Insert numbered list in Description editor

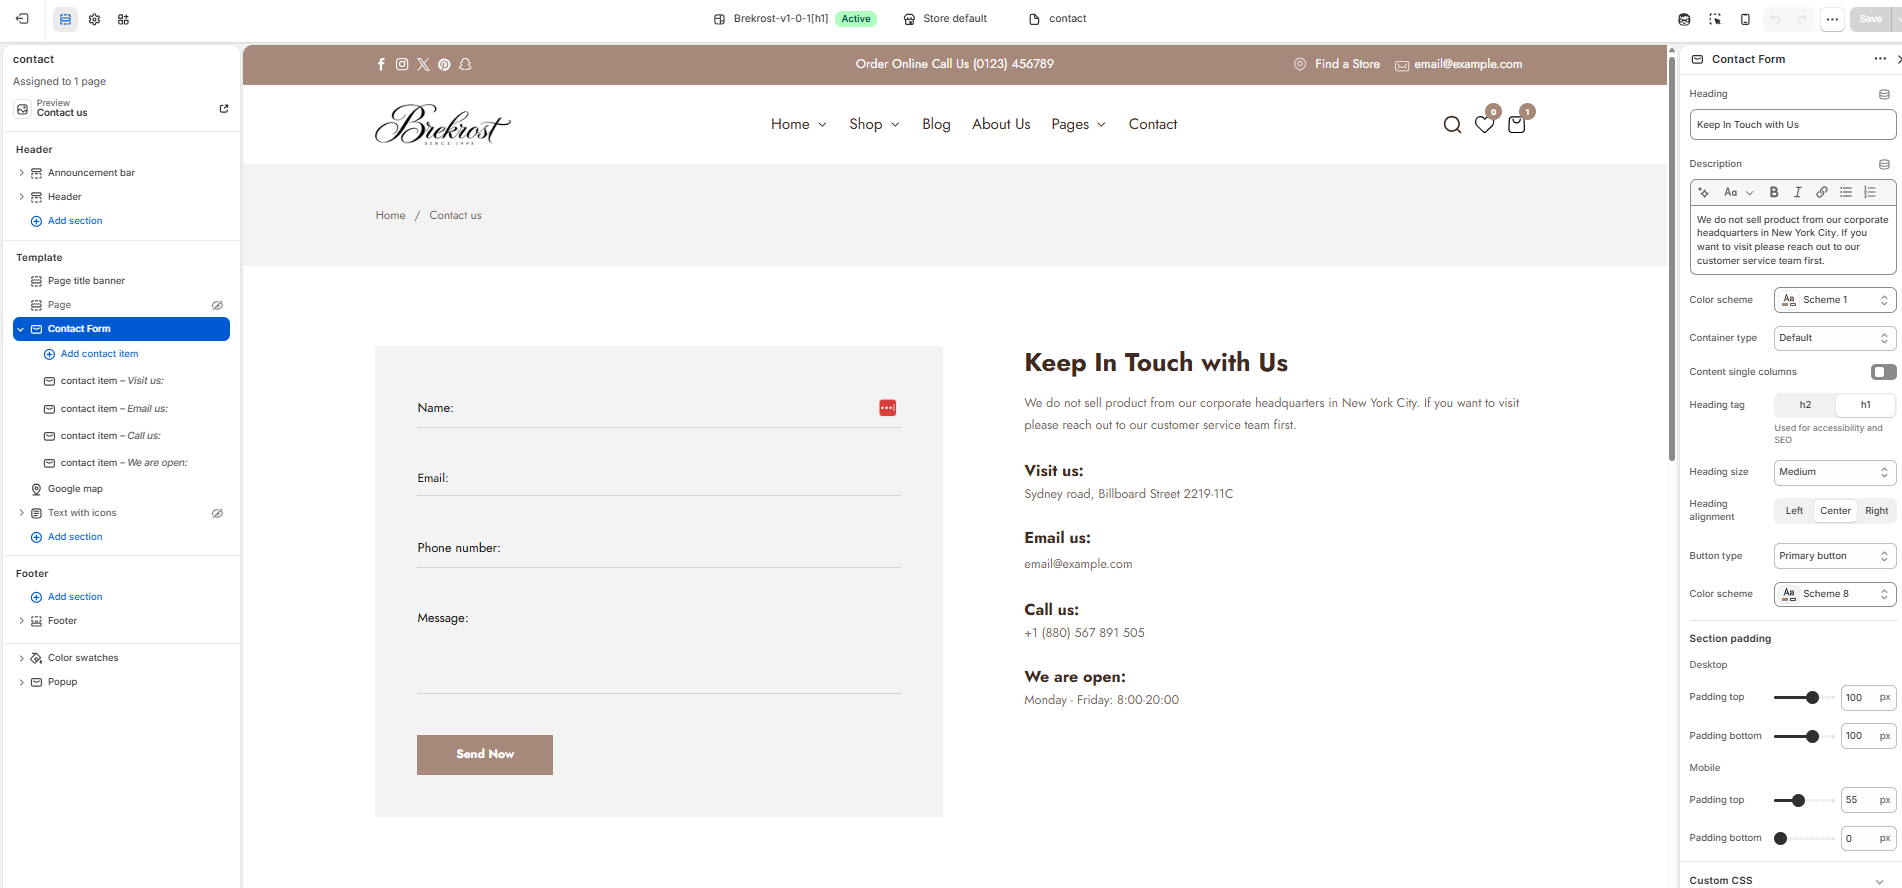pos(1870,192)
